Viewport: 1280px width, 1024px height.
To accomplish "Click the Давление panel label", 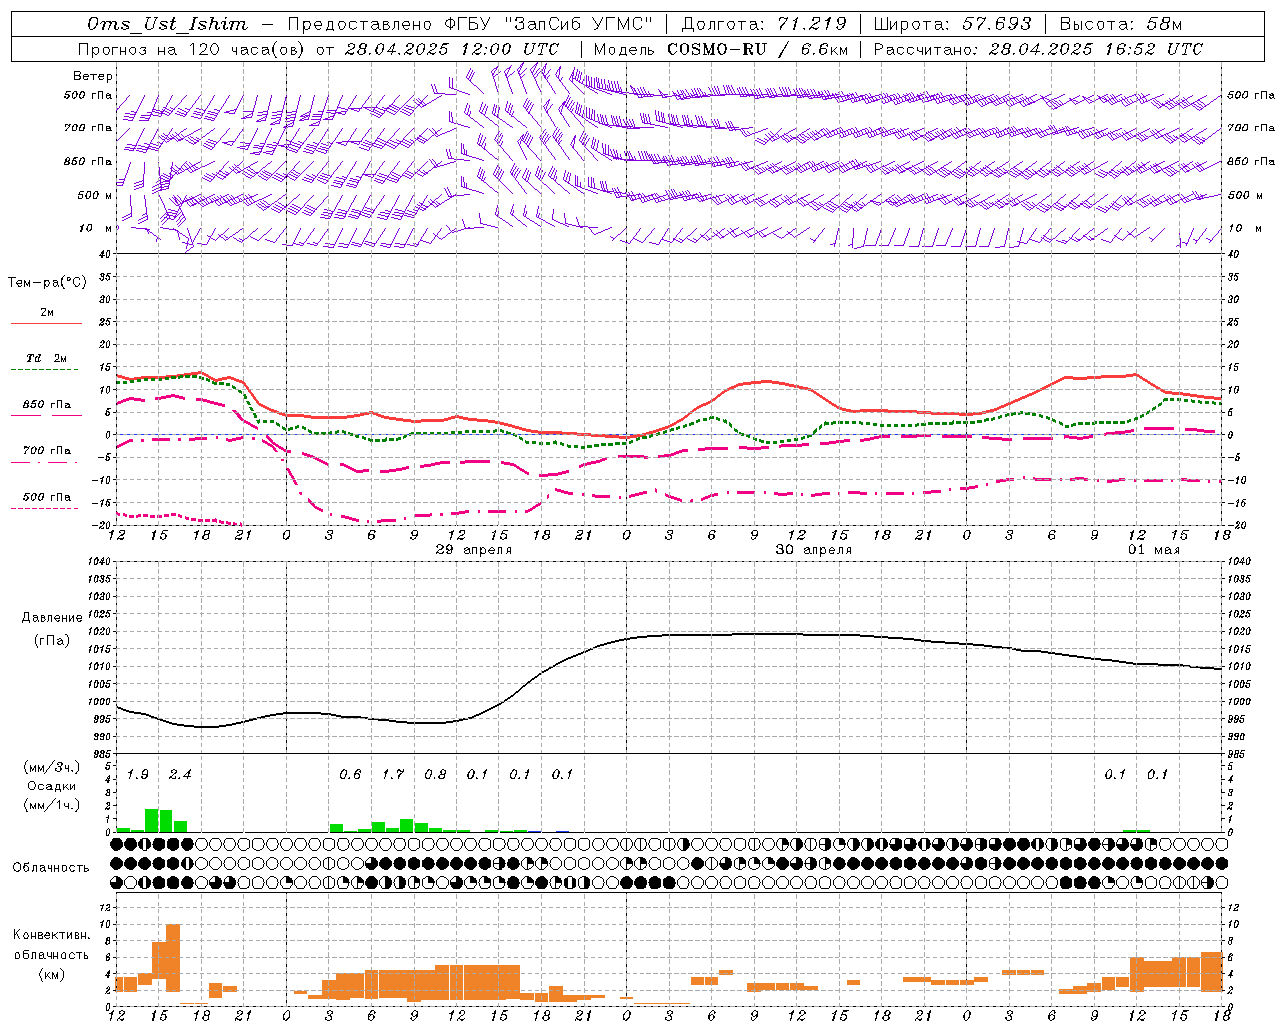I will [x=52, y=618].
